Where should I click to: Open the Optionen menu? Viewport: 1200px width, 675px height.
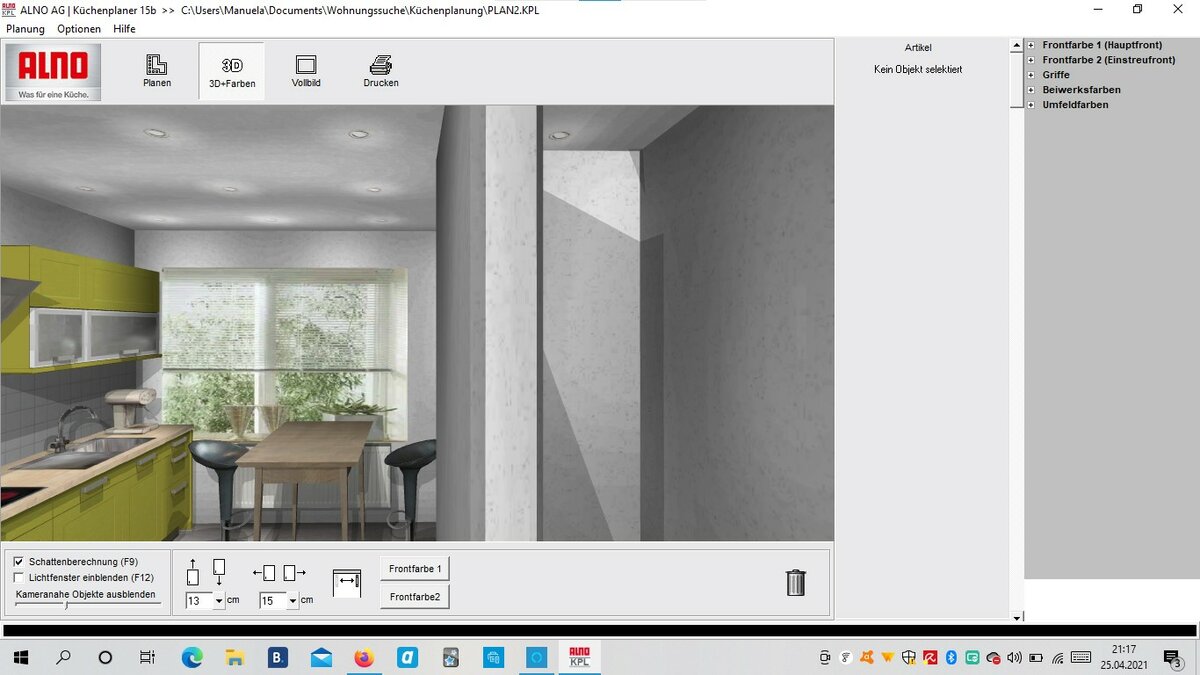79,29
